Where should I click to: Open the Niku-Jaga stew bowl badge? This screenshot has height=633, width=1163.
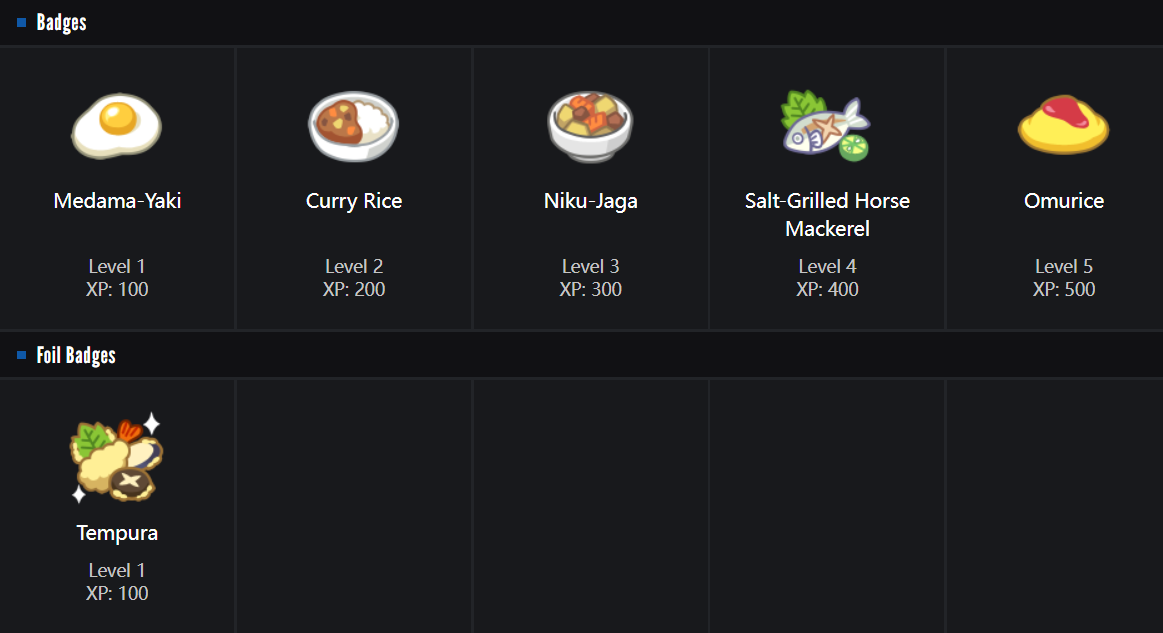[x=590, y=125]
